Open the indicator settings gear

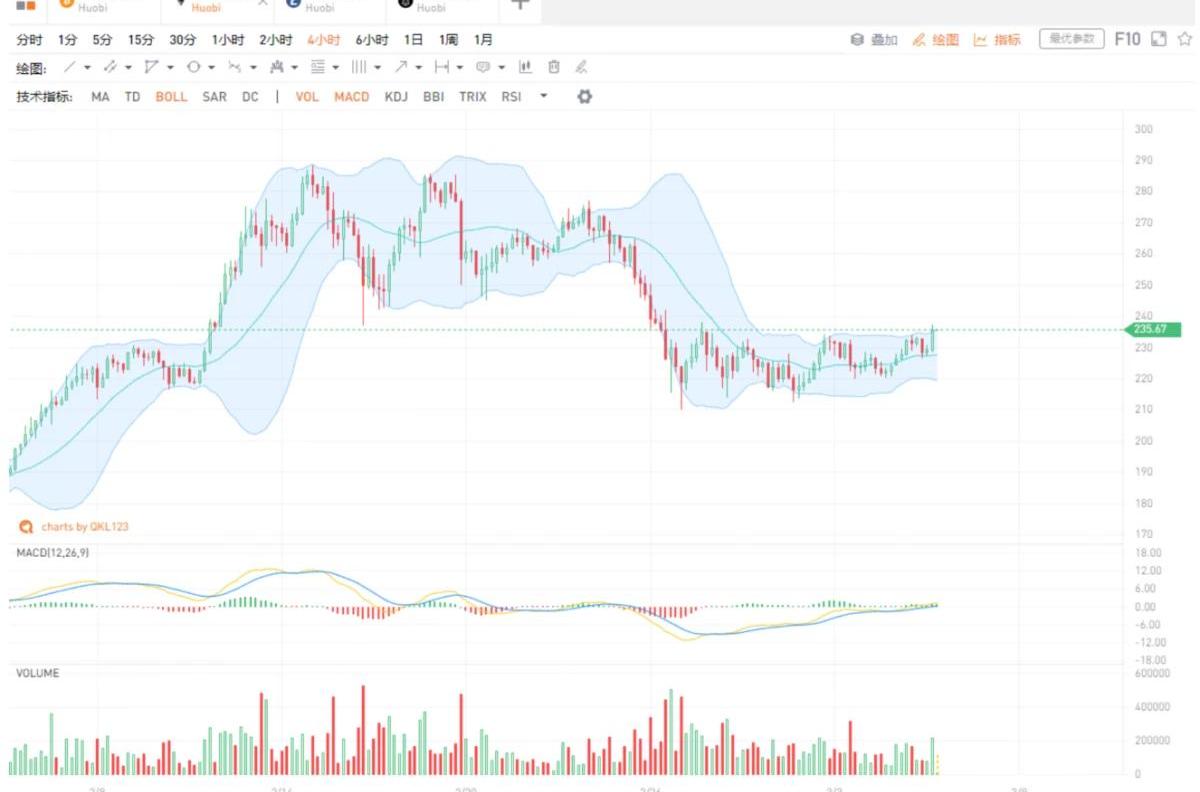(x=585, y=97)
